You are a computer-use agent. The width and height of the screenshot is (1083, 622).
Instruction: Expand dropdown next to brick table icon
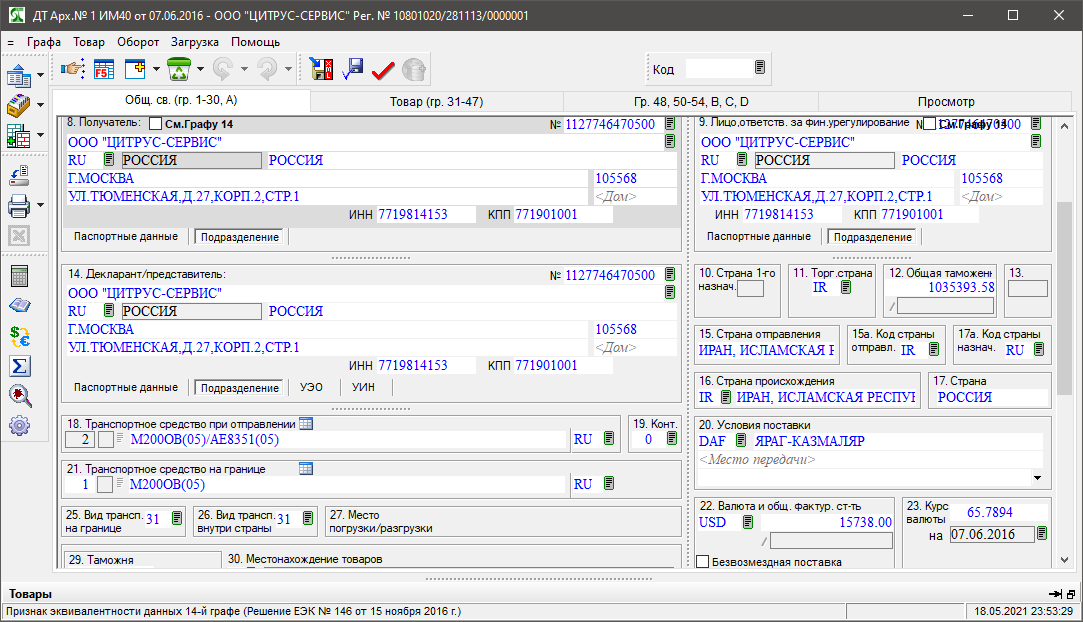(x=40, y=135)
